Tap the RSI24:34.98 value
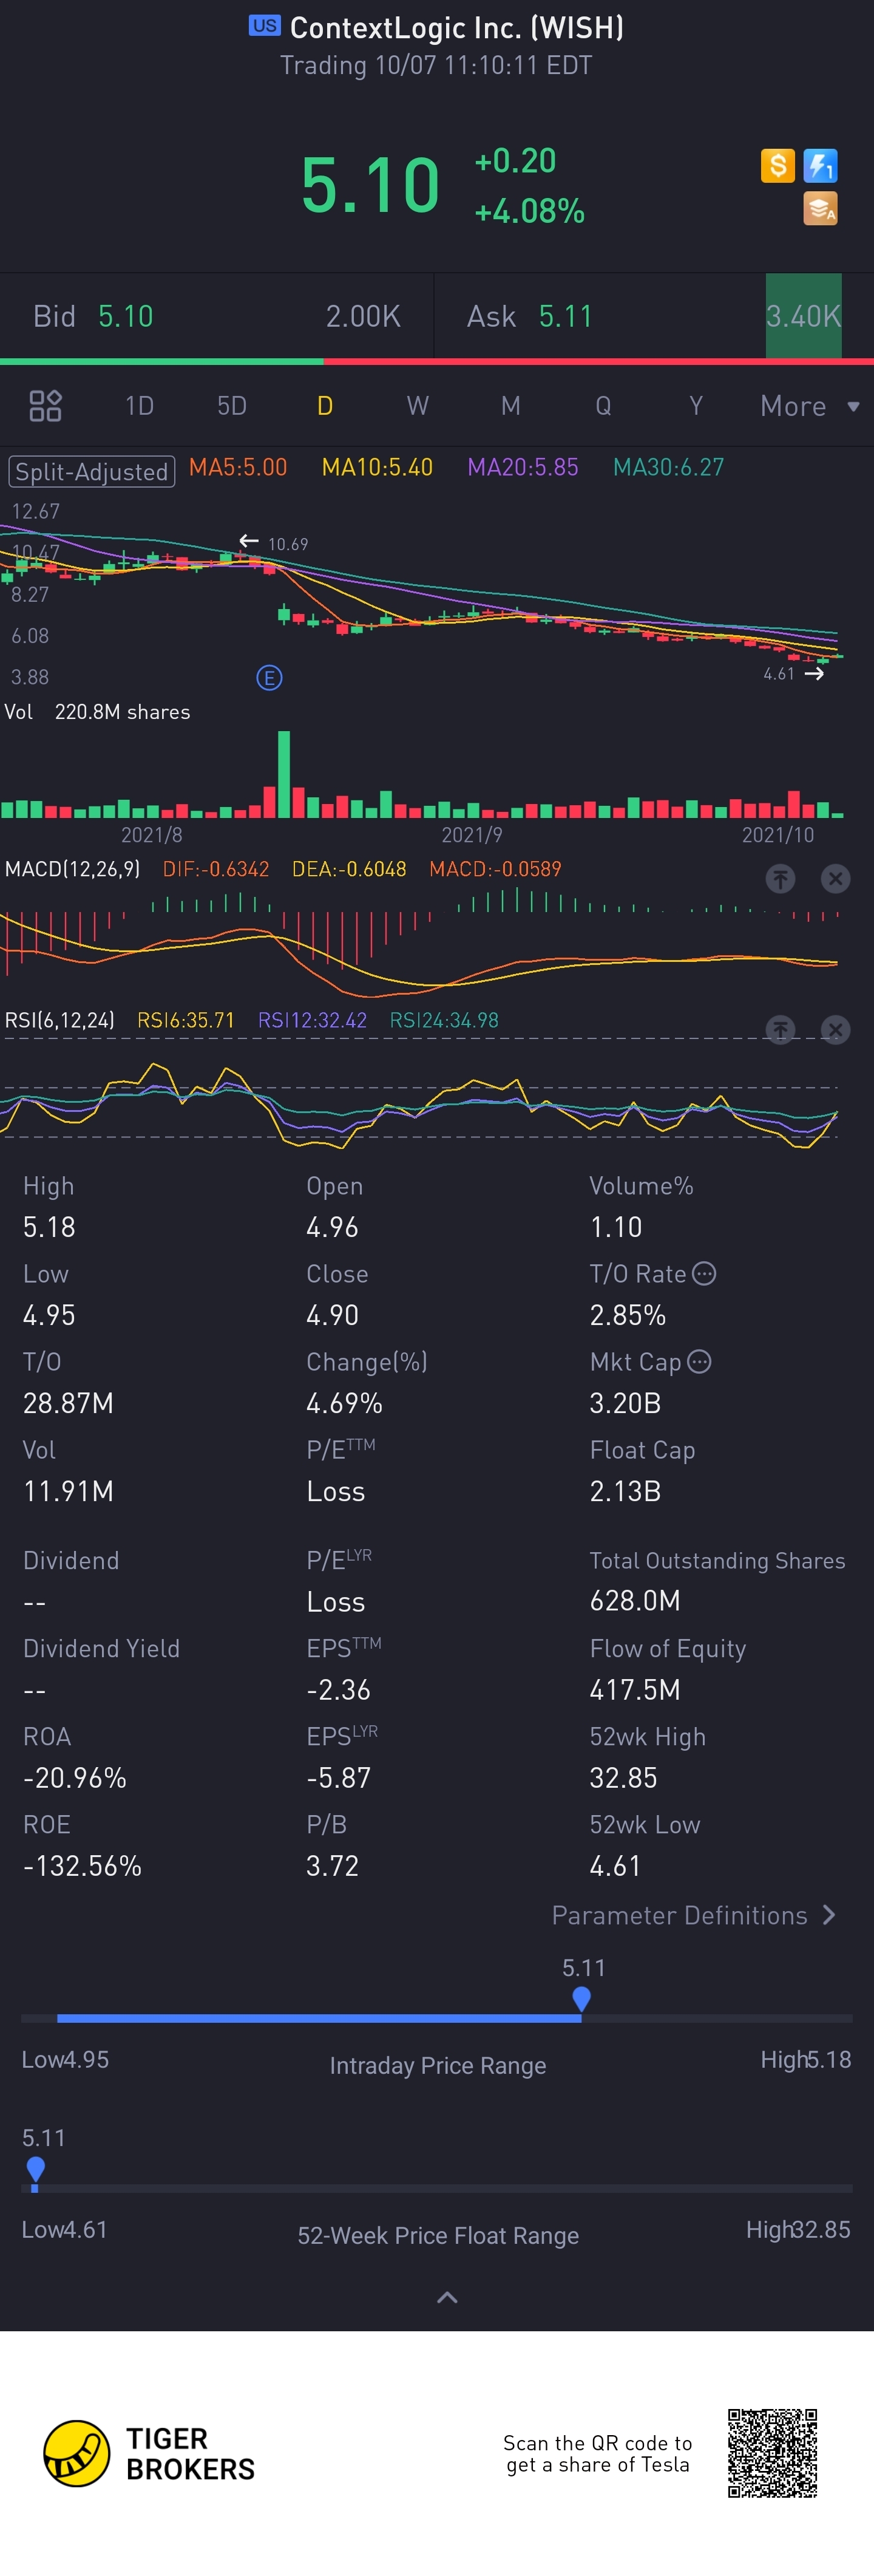874x2576 pixels. (444, 1020)
